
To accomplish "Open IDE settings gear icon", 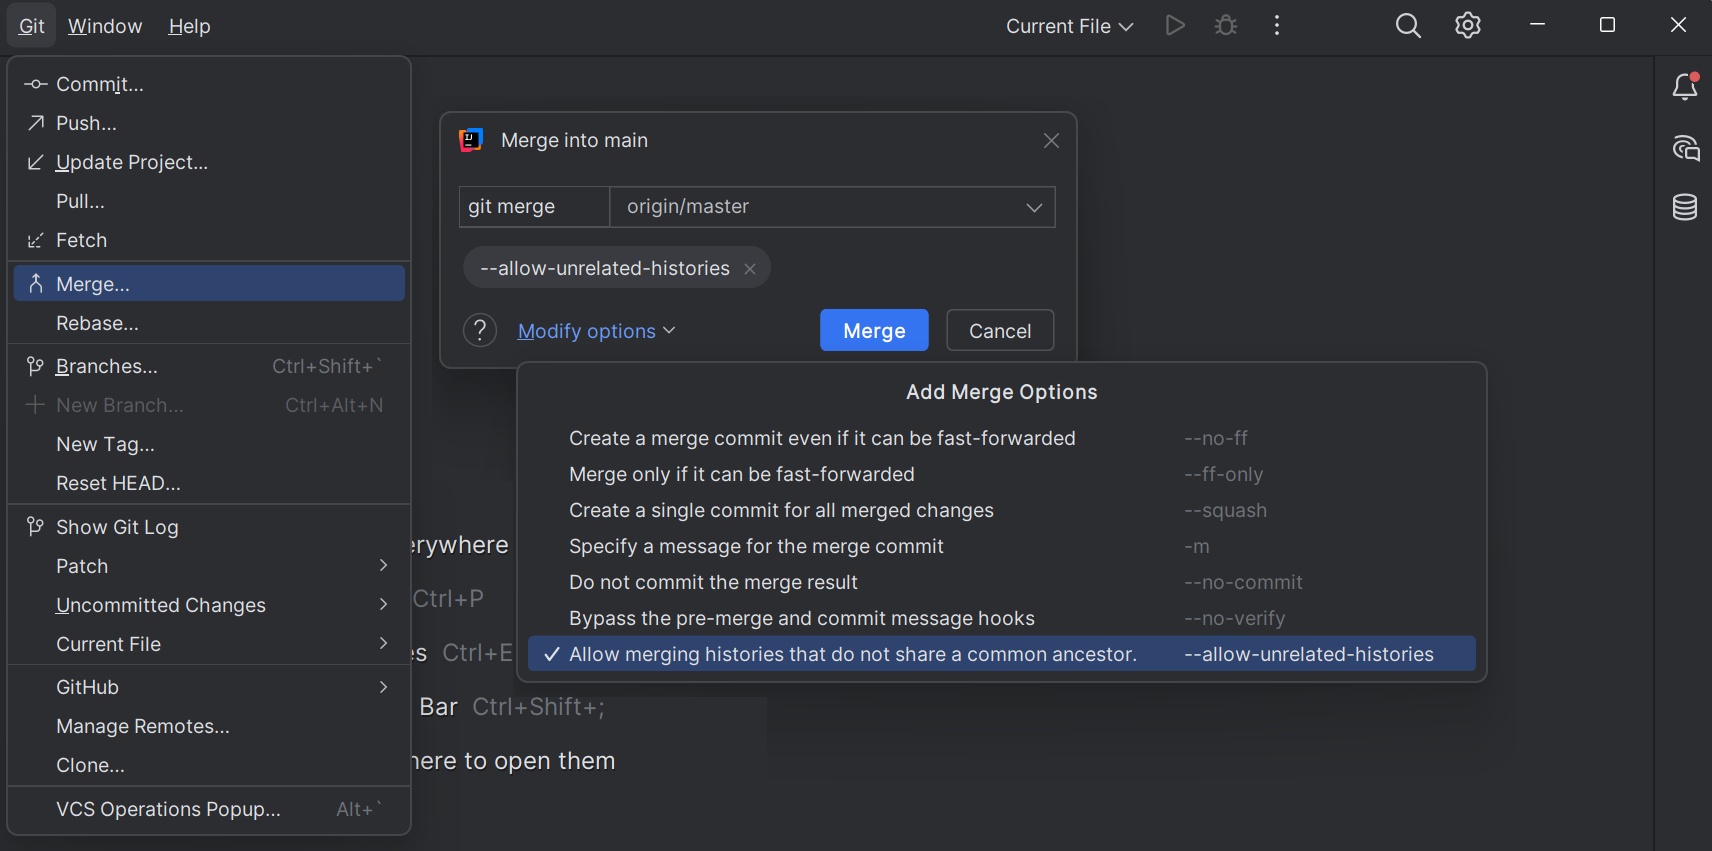I will (1468, 26).
